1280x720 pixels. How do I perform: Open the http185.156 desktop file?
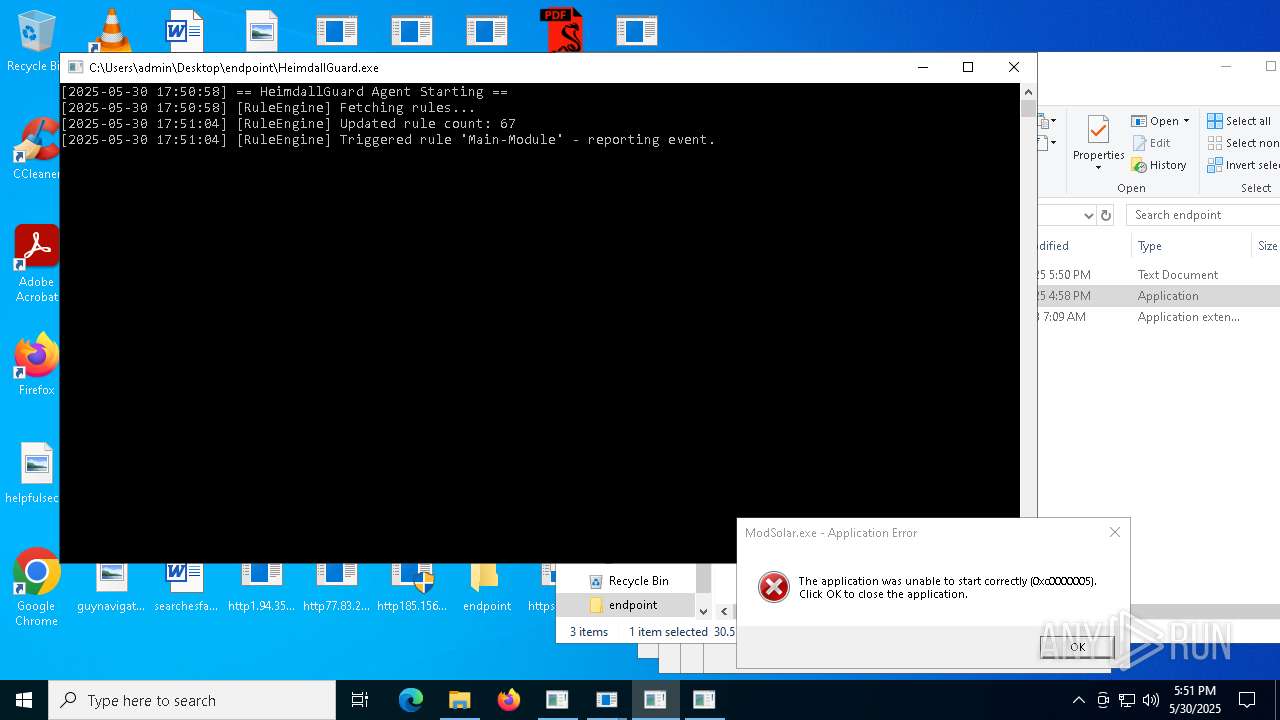point(411,588)
